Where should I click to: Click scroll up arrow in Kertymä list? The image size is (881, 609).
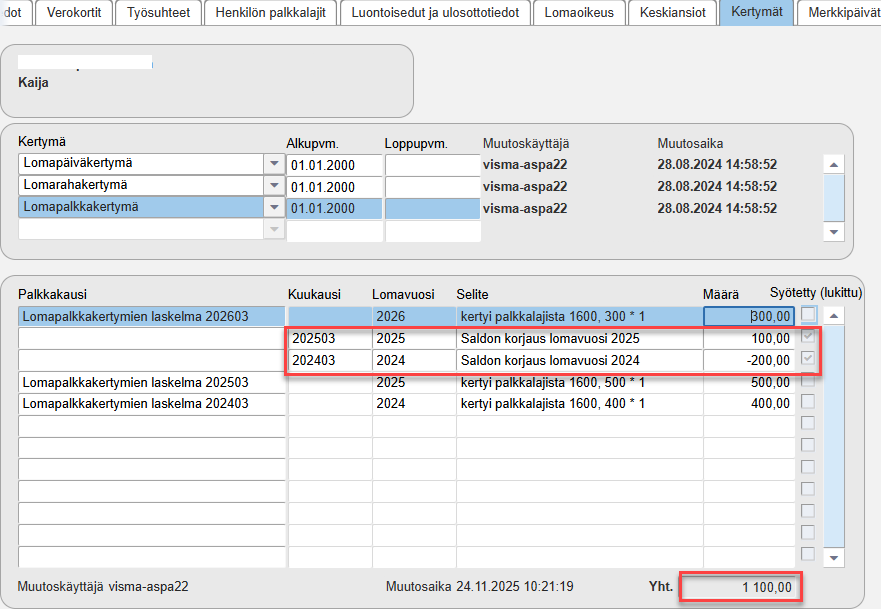pyautogui.click(x=834, y=165)
